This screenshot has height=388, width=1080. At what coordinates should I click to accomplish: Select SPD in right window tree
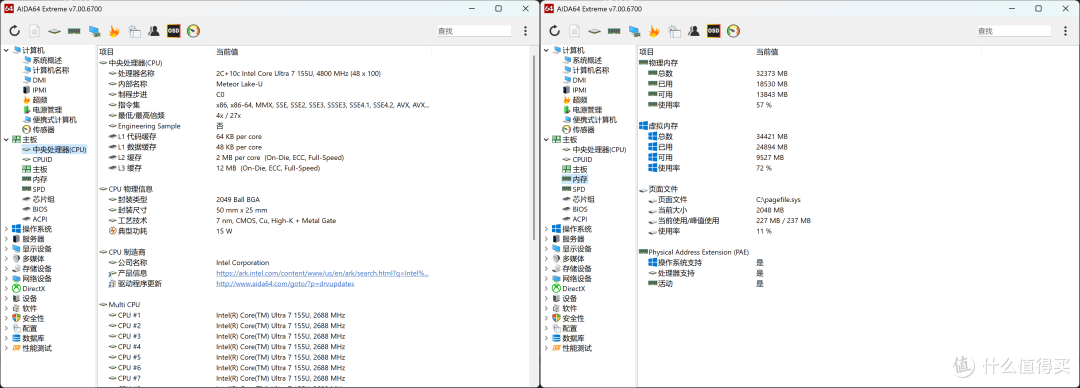coord(579,189)
